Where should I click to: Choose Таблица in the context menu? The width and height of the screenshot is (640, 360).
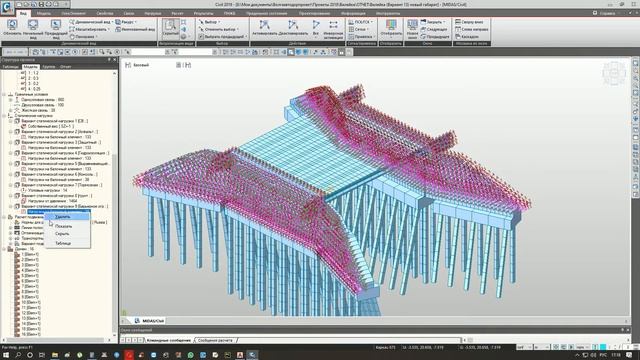[63, 243]
